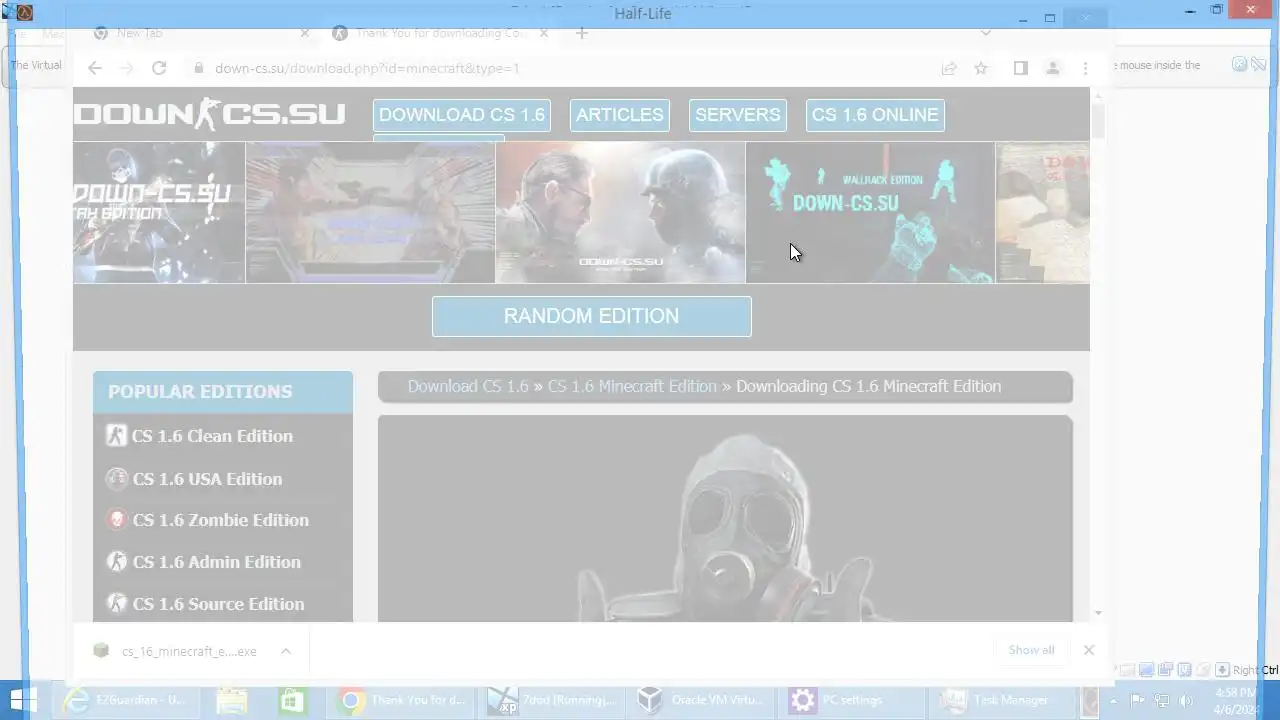Open CS 1.6 ONLINE menu item

(875, 115)
